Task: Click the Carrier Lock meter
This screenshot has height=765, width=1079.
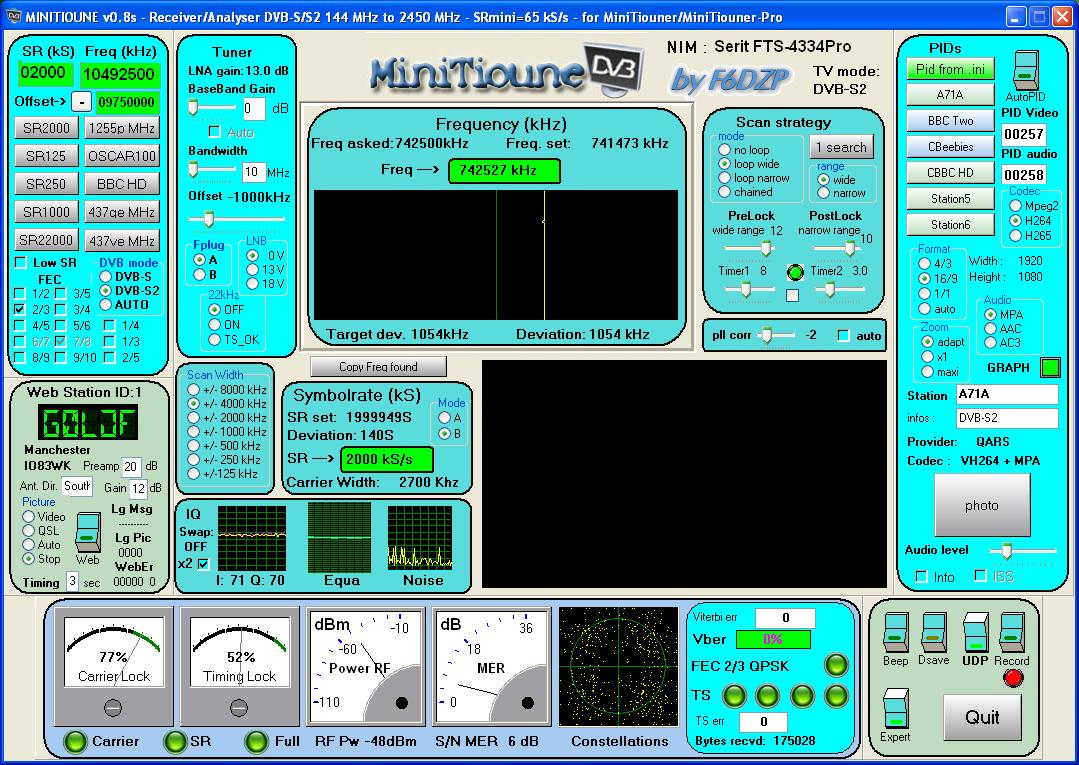Action: (114, 667)
